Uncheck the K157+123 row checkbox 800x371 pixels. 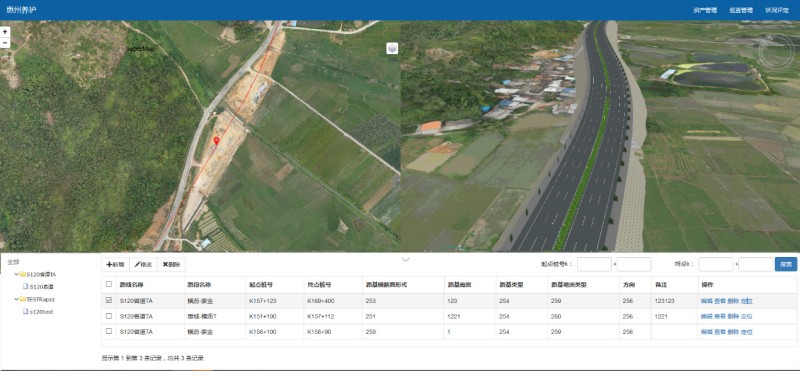109,301
